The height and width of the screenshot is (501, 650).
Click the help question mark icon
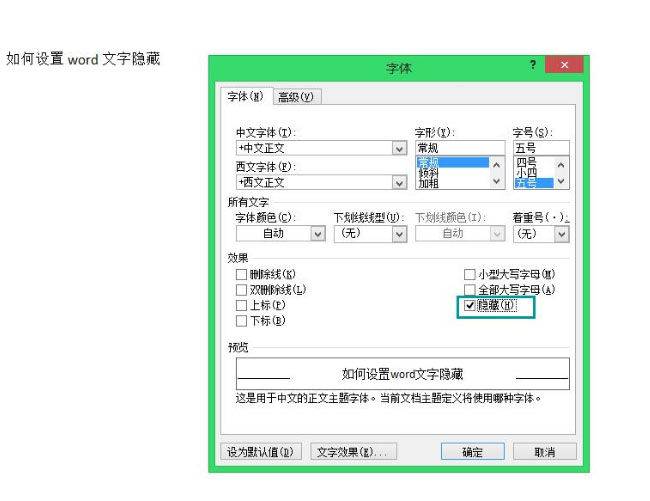(533, 65)
